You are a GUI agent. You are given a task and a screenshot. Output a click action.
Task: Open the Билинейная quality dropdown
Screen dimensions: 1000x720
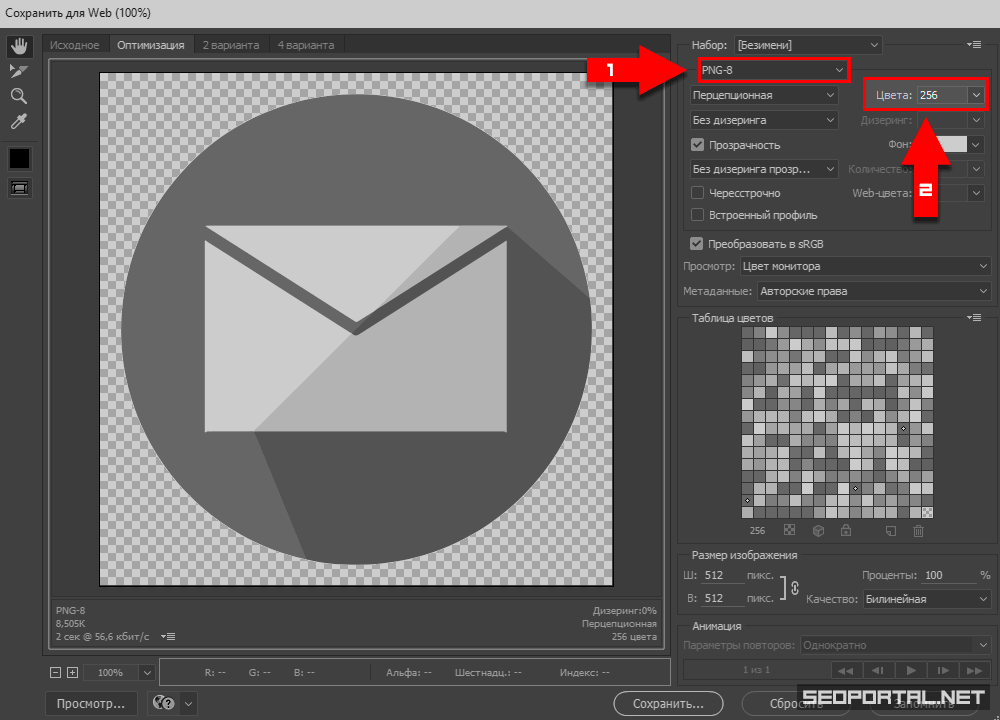(x=927, y=599)
